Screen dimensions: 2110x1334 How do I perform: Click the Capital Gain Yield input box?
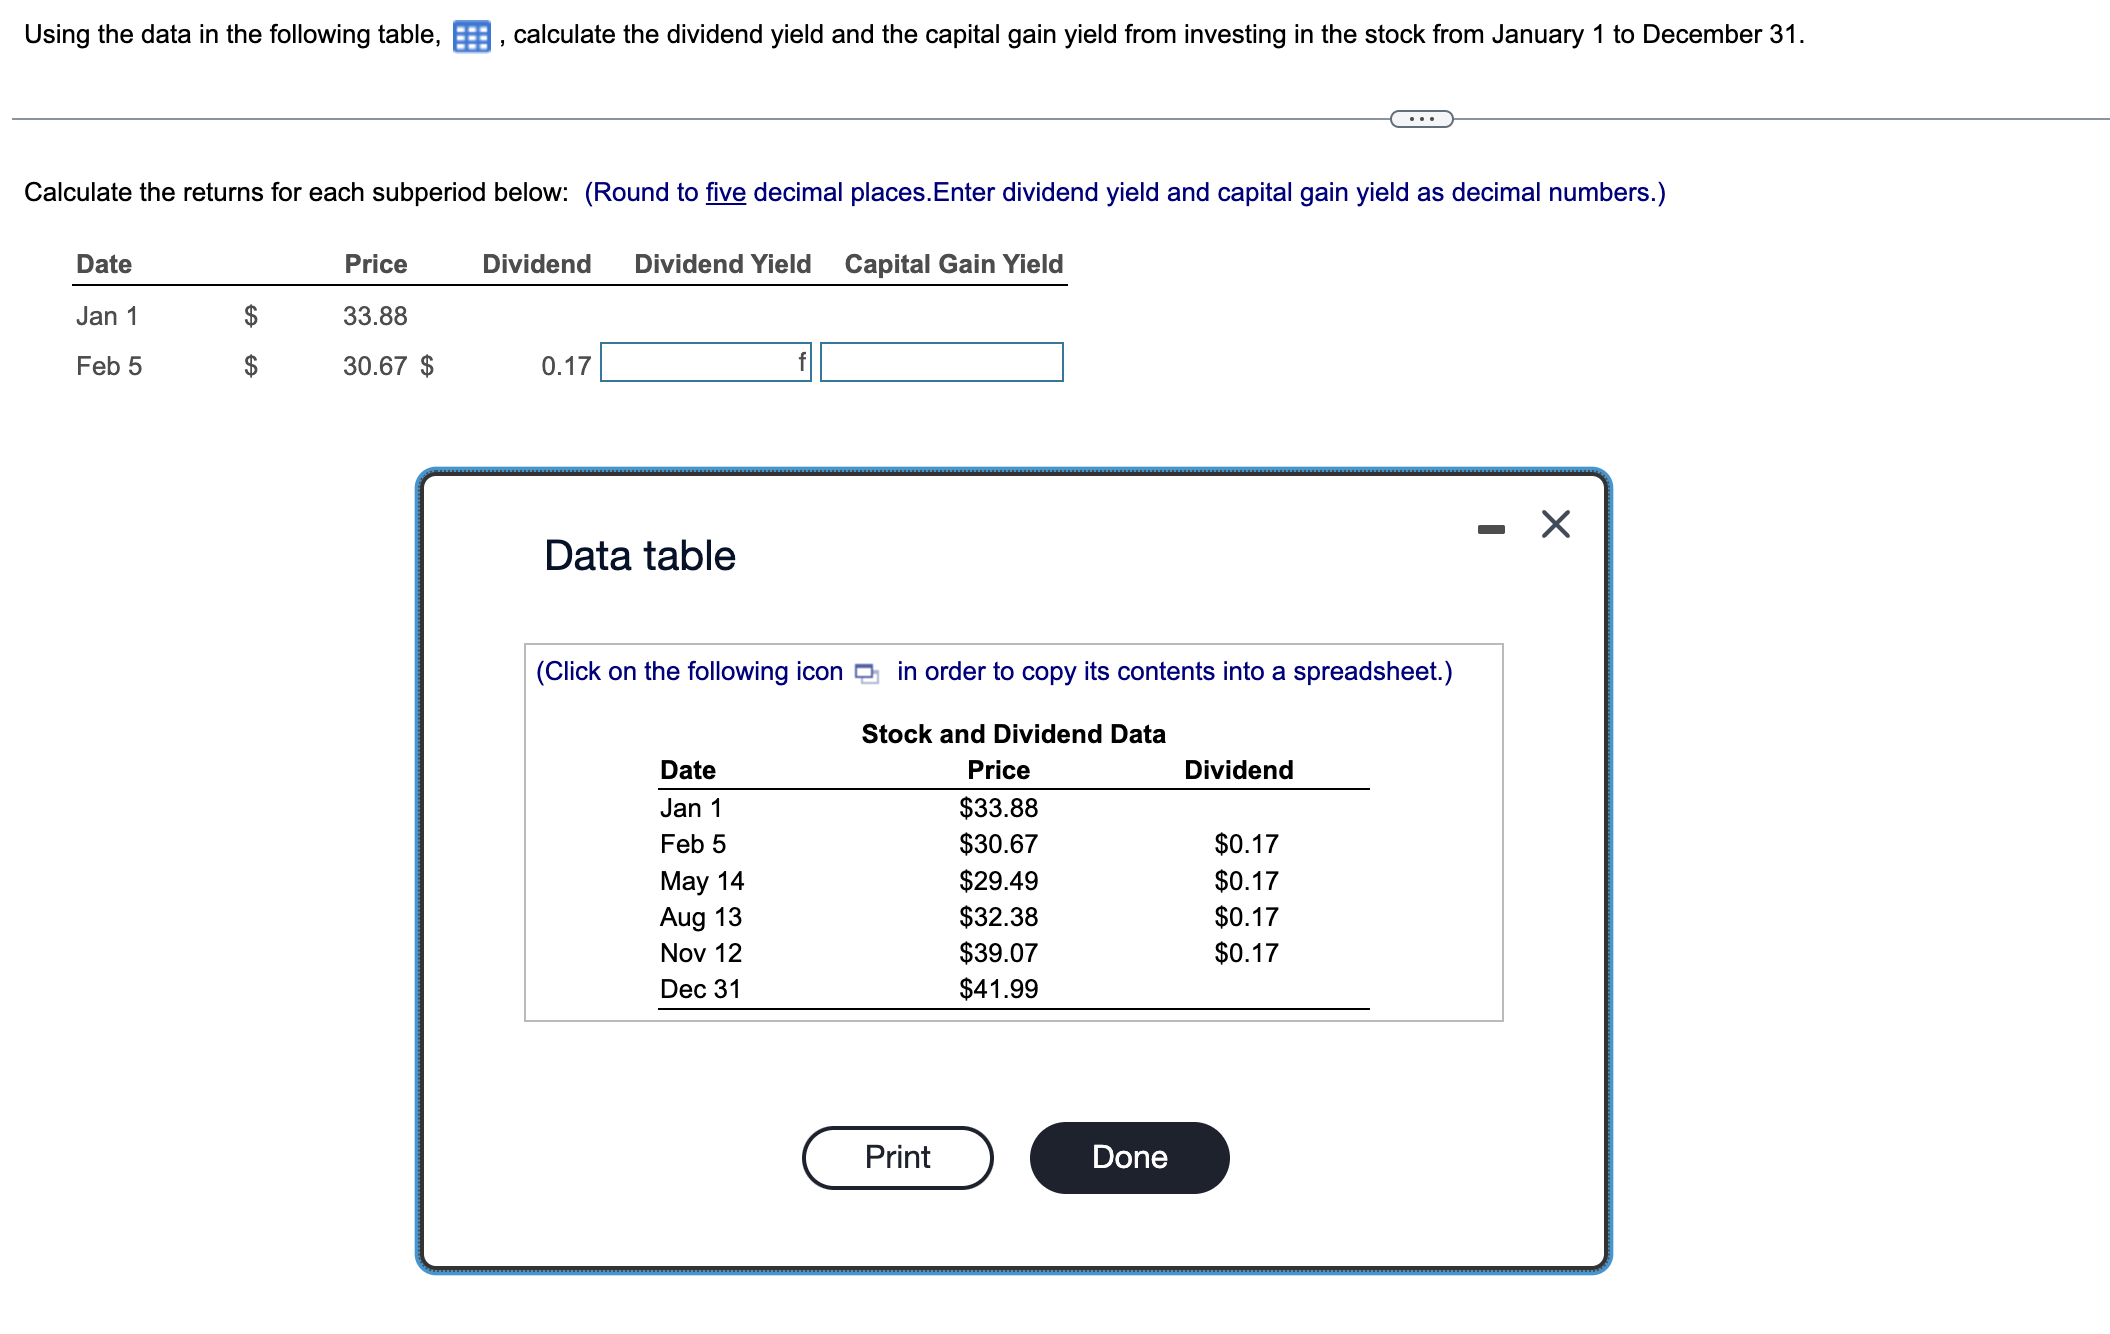point(941,362)
